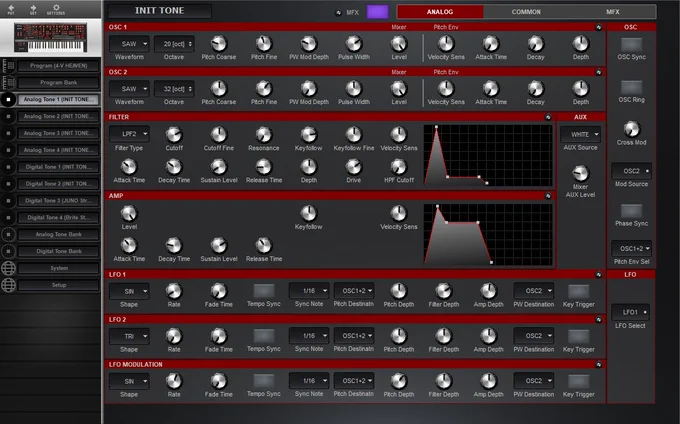Click the OSC 2 section round icon
The height and width of the screenshot is (424, 680).
[598, 72]
